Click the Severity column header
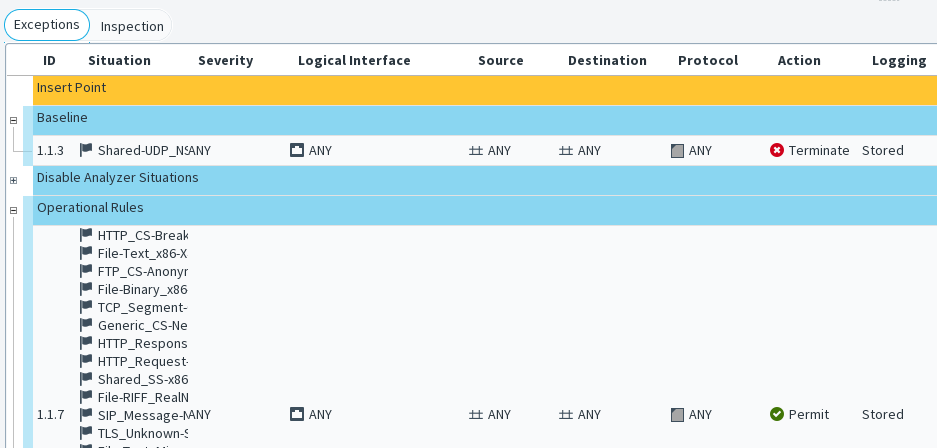This screenshot has width=937, height=448. (225, 61)
